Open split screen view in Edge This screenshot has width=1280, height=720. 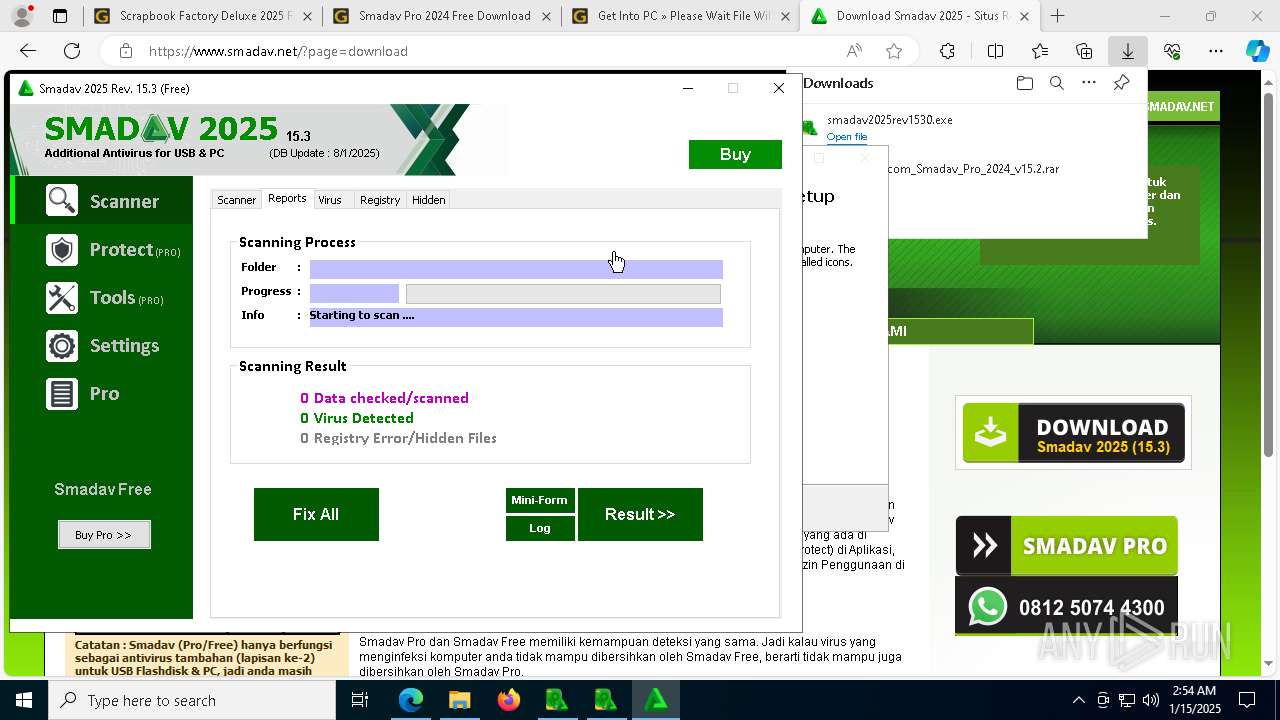[x=995, y=51]
